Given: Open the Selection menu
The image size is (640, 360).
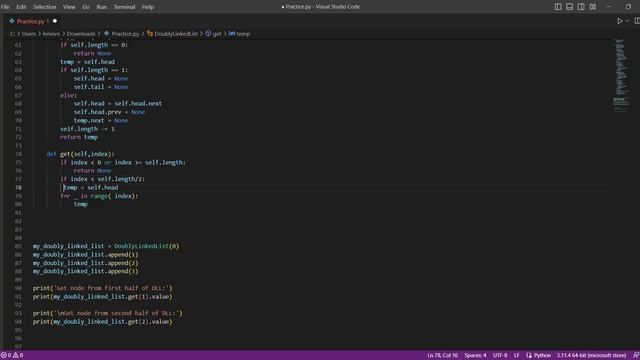Looking at the screenshot, I should [x=44, y=7].
